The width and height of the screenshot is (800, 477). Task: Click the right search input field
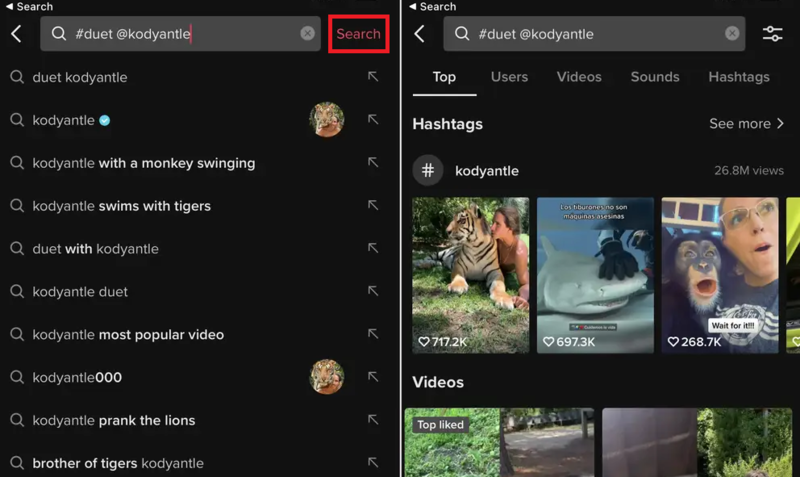tap(594, 34)
